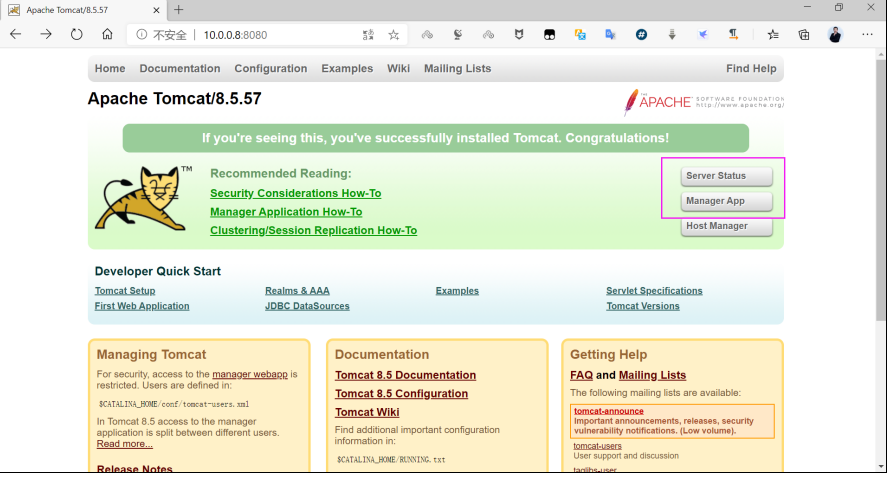This screenshot has width=890, height=488.
Task: Open Configuration in the navigation bar
Action: 271,69
